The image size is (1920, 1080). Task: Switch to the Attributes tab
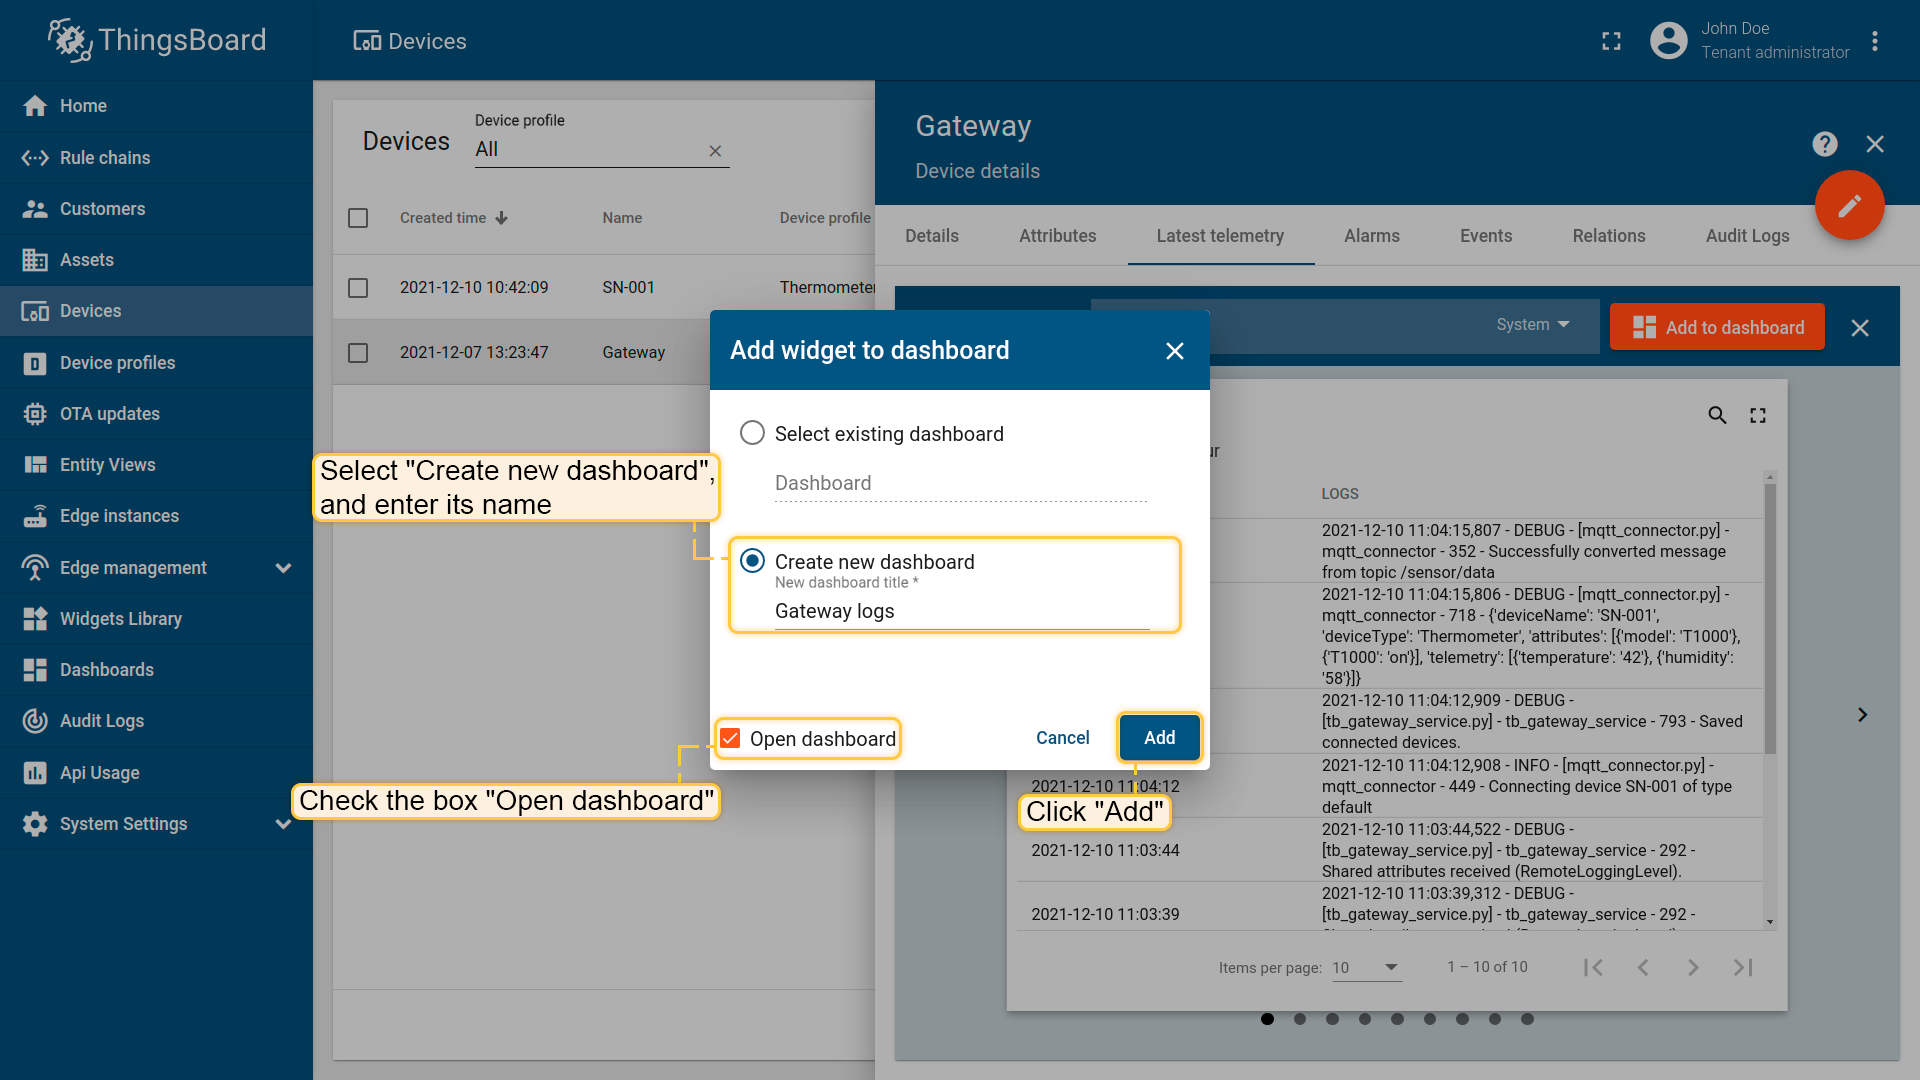pos(1058,236)
